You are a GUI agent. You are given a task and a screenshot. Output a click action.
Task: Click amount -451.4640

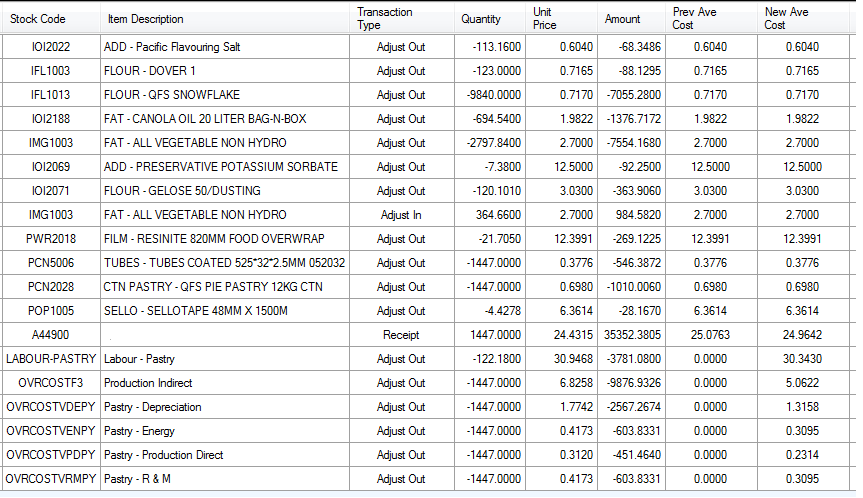[631, 455]
